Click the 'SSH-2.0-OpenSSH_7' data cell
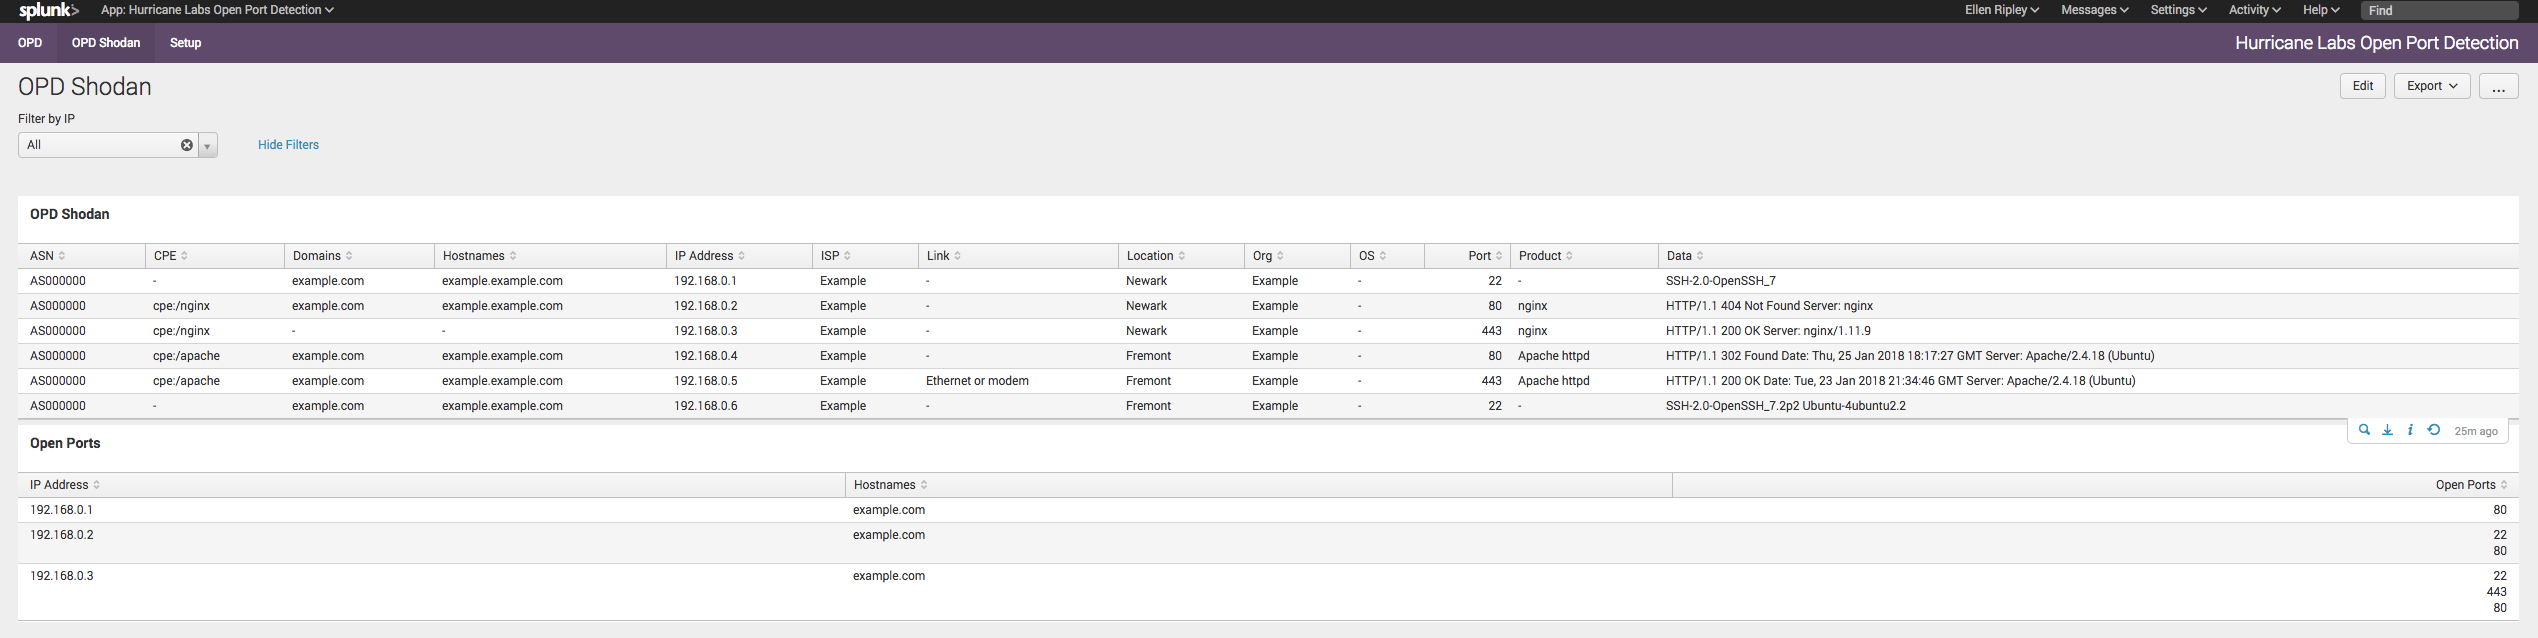Viewport: 2538px width, 638px height. [x=1720, y=281]
